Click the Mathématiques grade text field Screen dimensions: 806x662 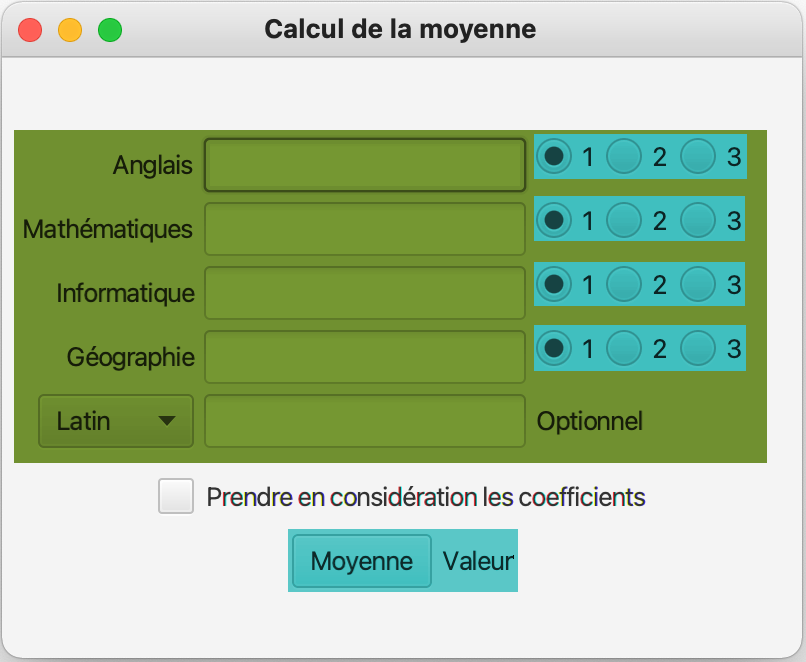[365, 229]
